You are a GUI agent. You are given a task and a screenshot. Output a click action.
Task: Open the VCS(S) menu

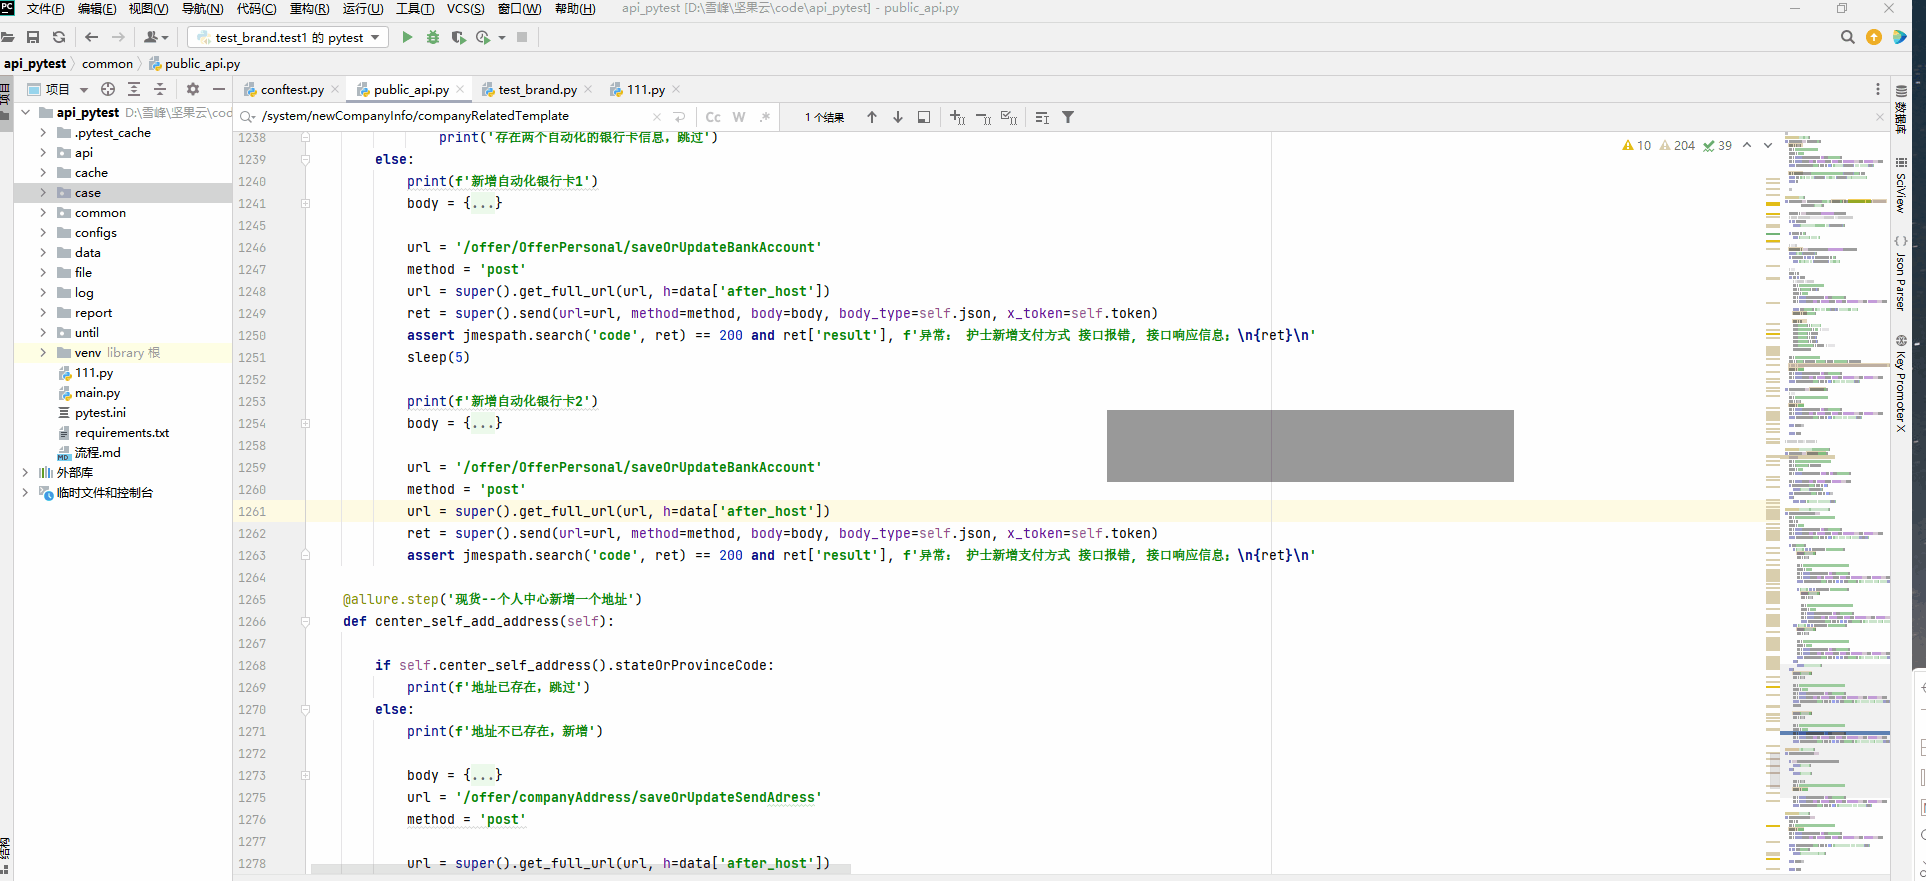(465, 9)
